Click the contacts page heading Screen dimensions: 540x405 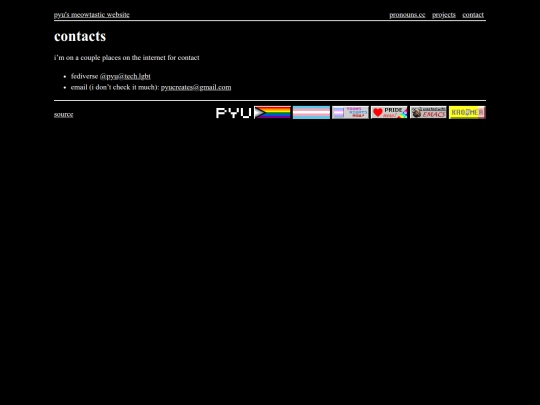coord(80,36)
